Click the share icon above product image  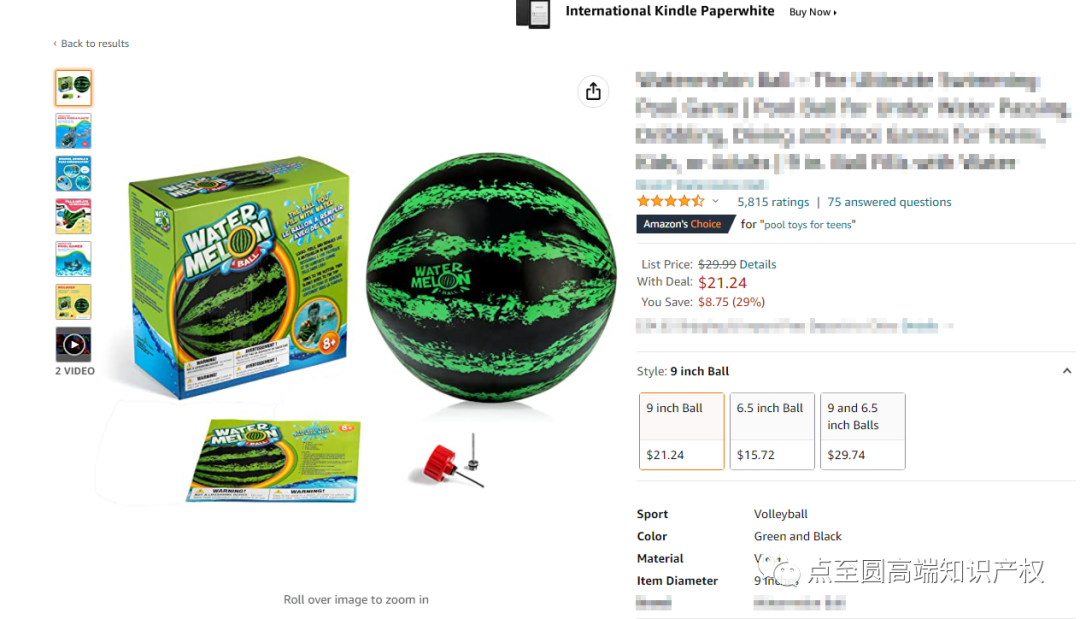tap(593, 92)
